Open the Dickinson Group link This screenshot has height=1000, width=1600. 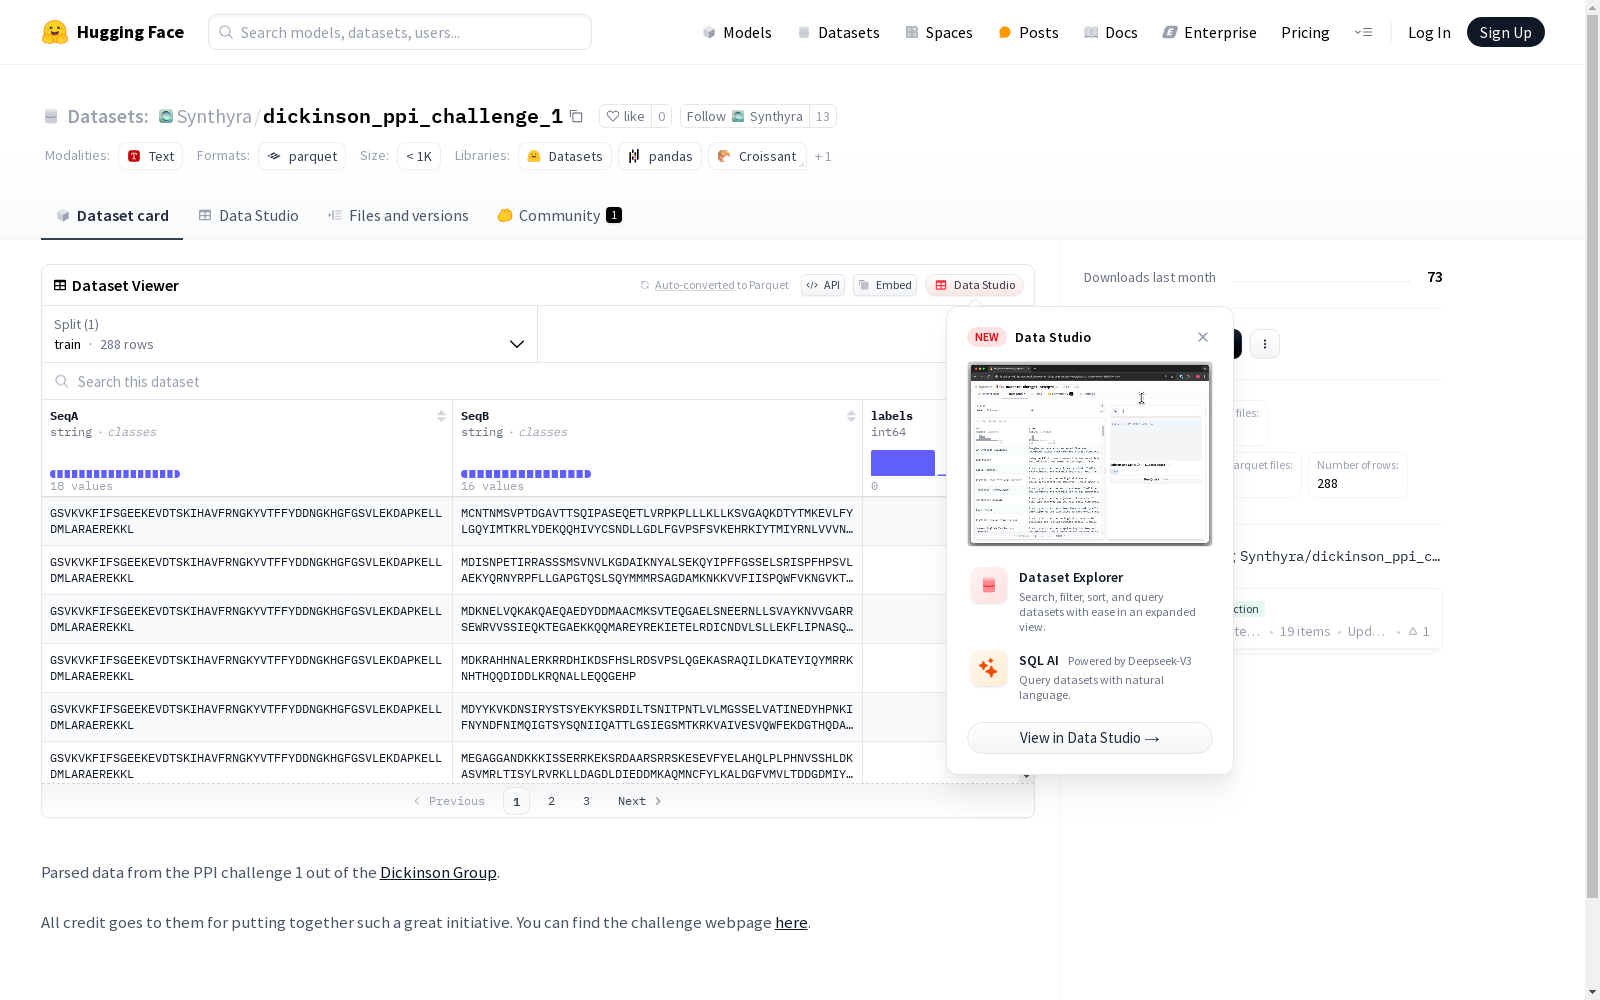438,872
